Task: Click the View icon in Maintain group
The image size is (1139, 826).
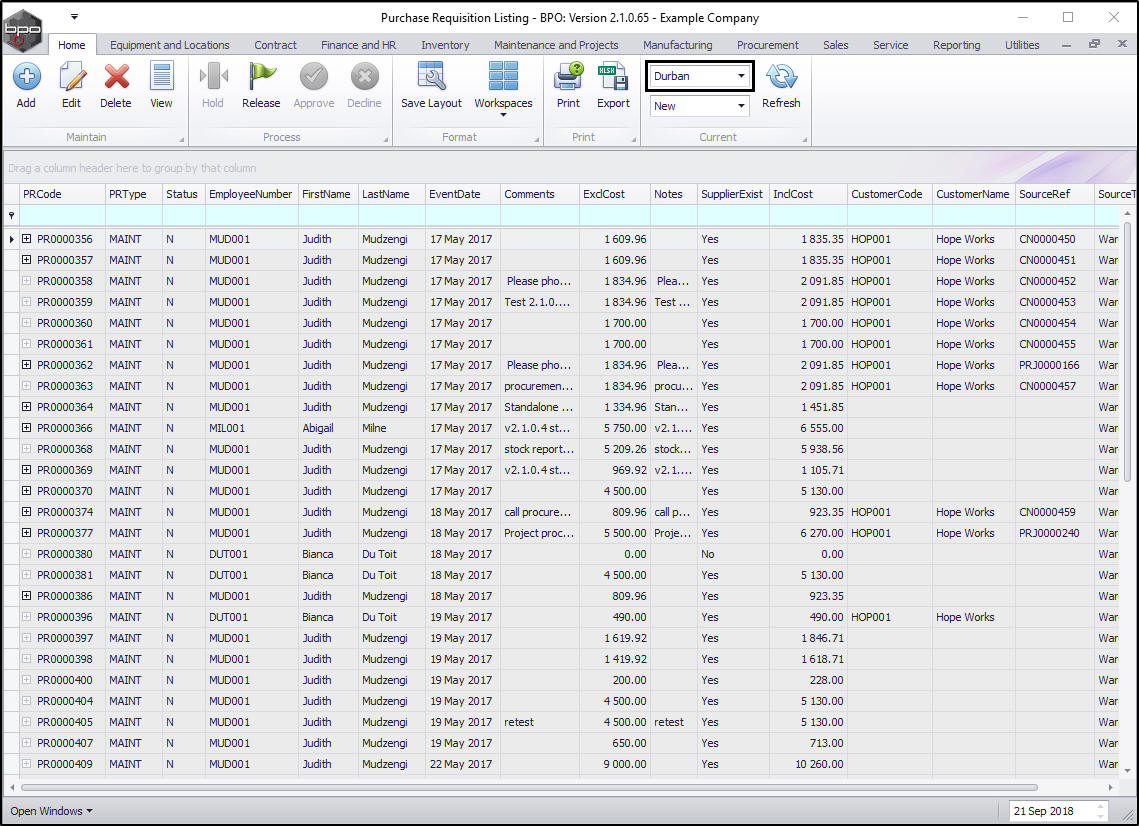Action: (161, 78)
